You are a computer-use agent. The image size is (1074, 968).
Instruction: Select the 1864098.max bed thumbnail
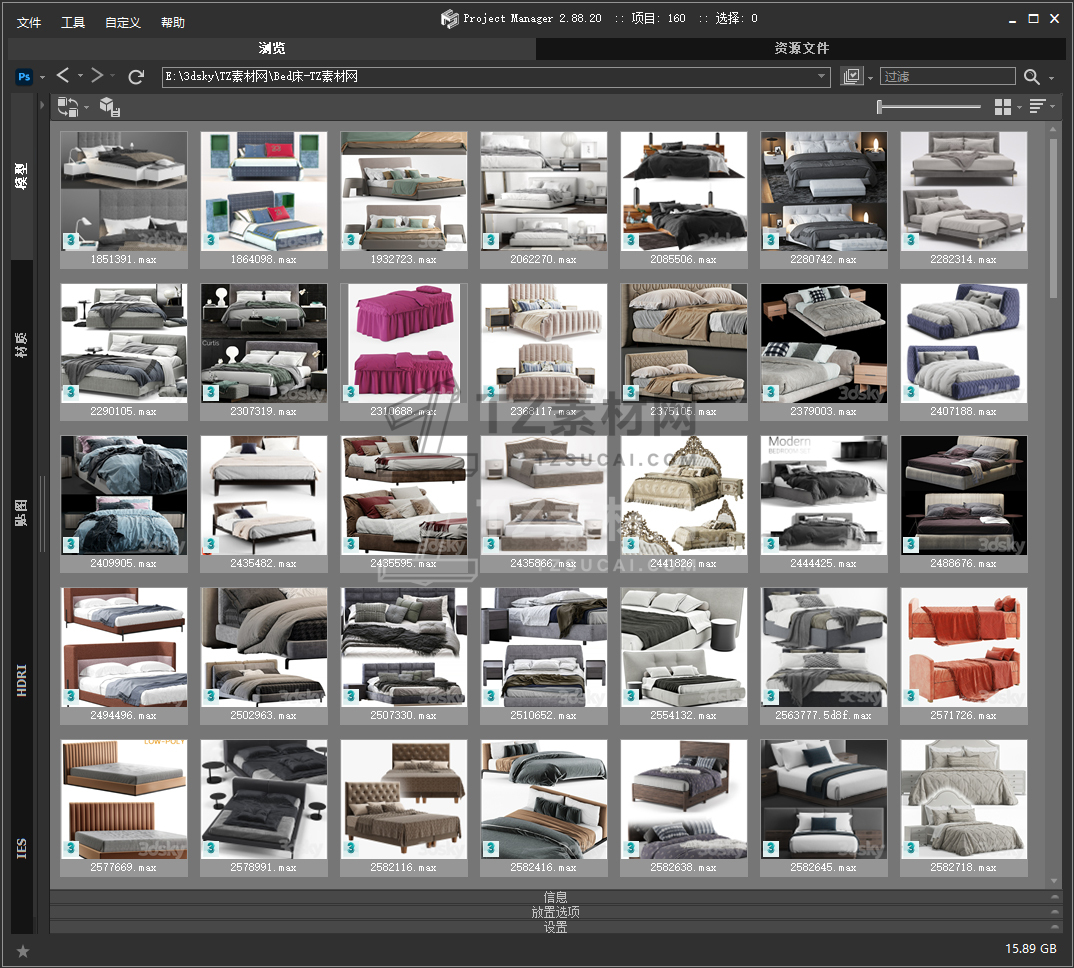click(x=264, y=199)
